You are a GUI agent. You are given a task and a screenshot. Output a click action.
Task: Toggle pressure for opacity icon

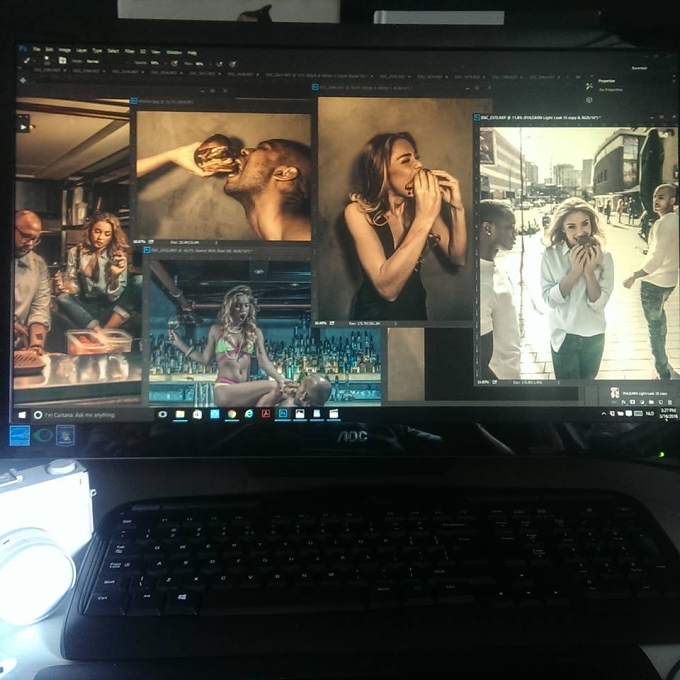[x=174, y=63]
